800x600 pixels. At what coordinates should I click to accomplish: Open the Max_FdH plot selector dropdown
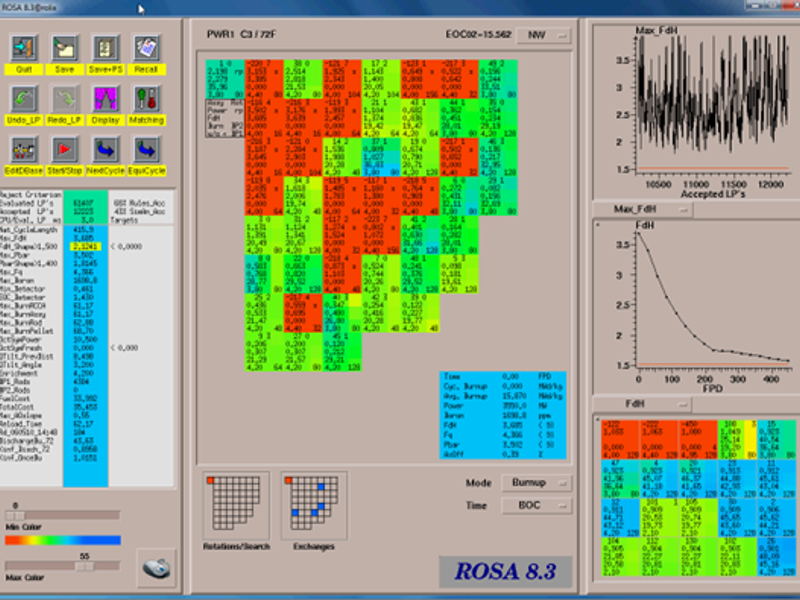(x=642, y=209)
